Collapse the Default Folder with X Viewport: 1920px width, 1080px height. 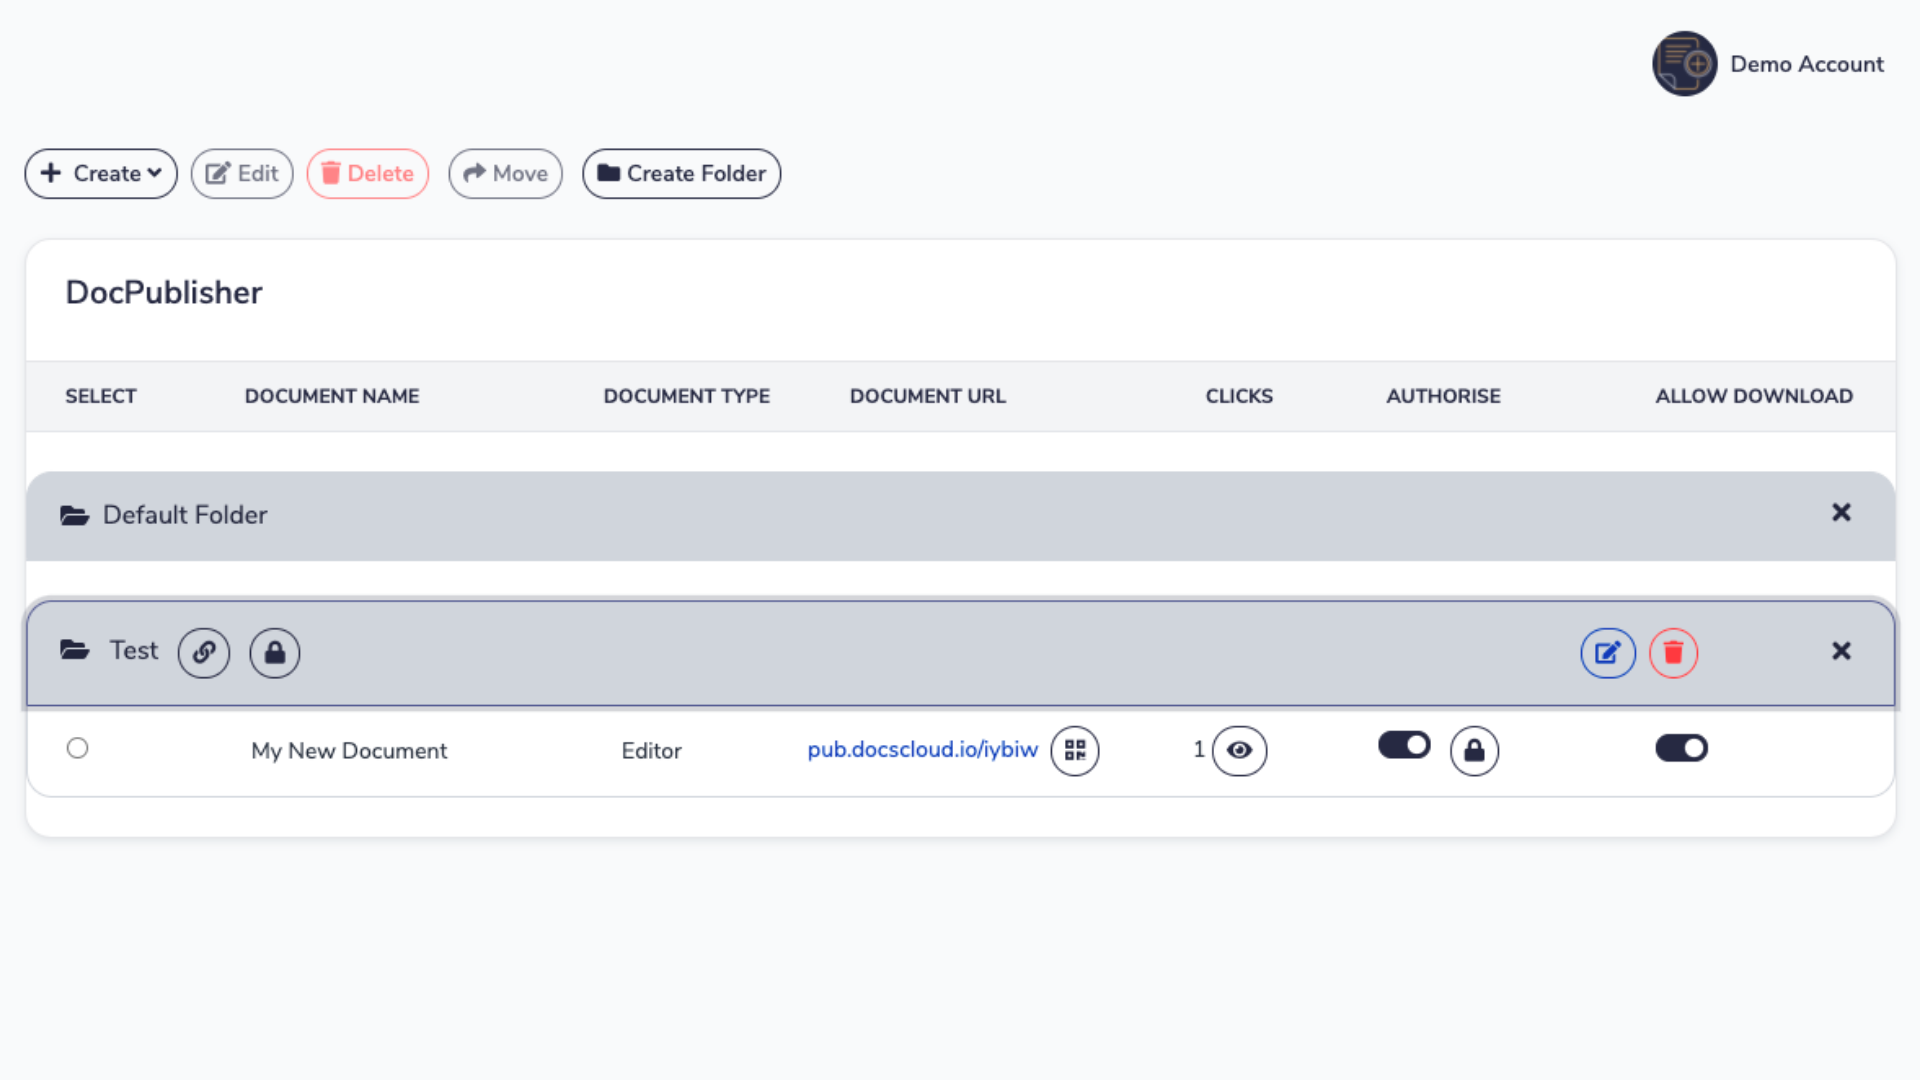click(x=1841, y=513)
